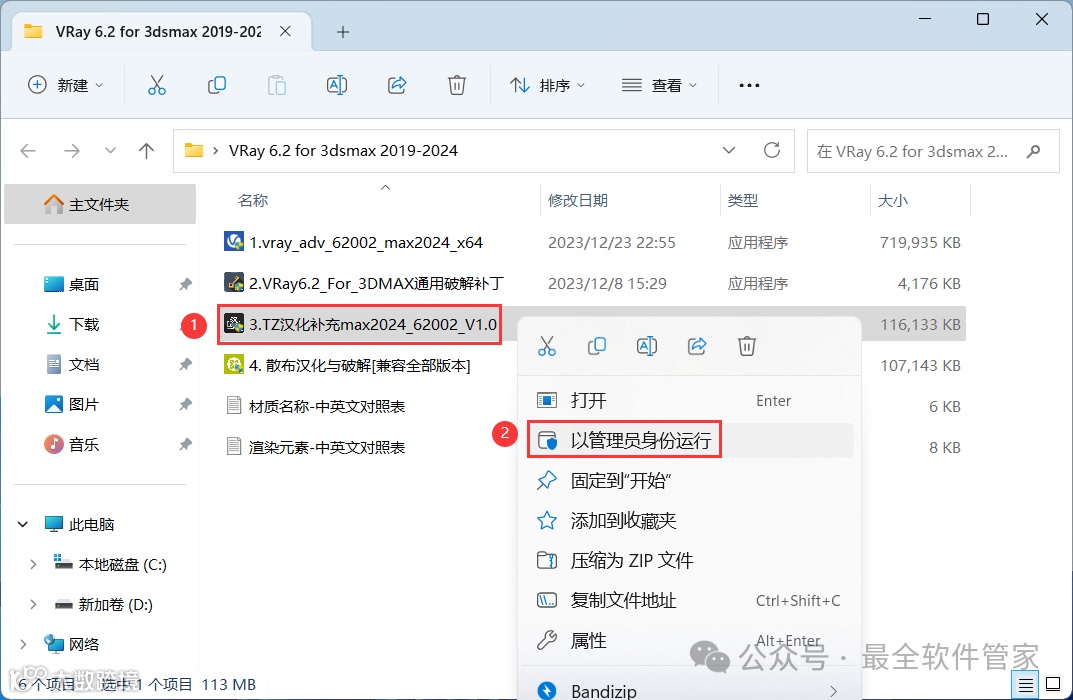Add a new tab with the plus button
Image resolution: width=1073 pixels, height=700 pixels.
(343, 31)
